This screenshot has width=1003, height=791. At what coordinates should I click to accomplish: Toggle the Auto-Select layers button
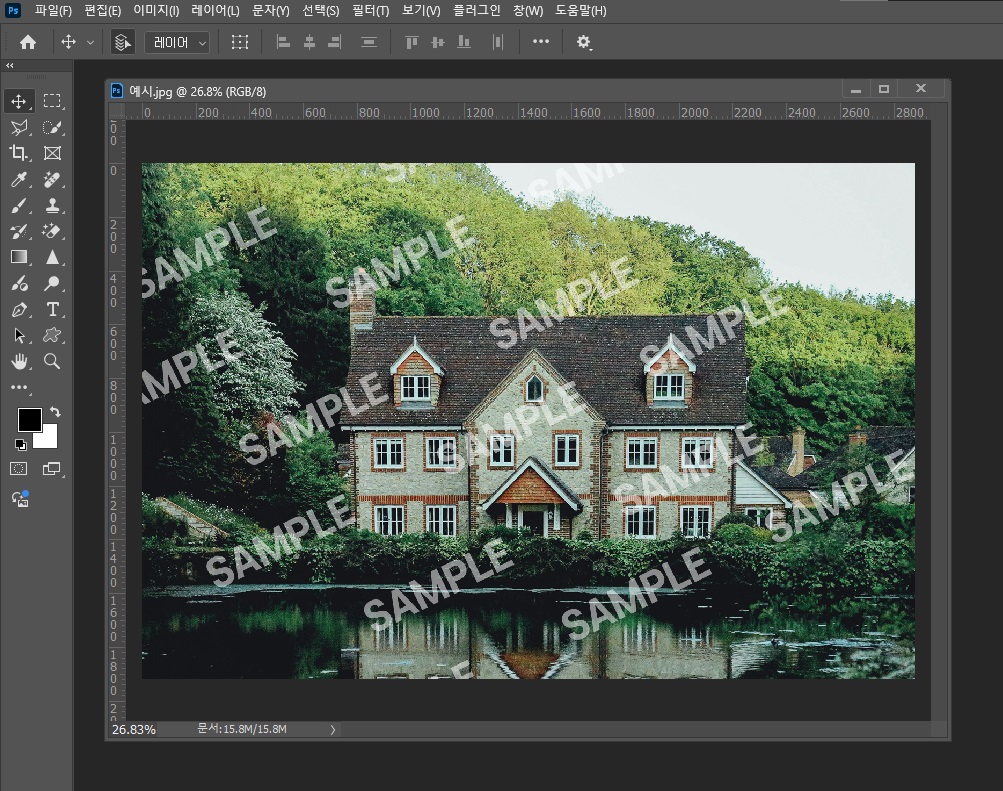[122, 42]
